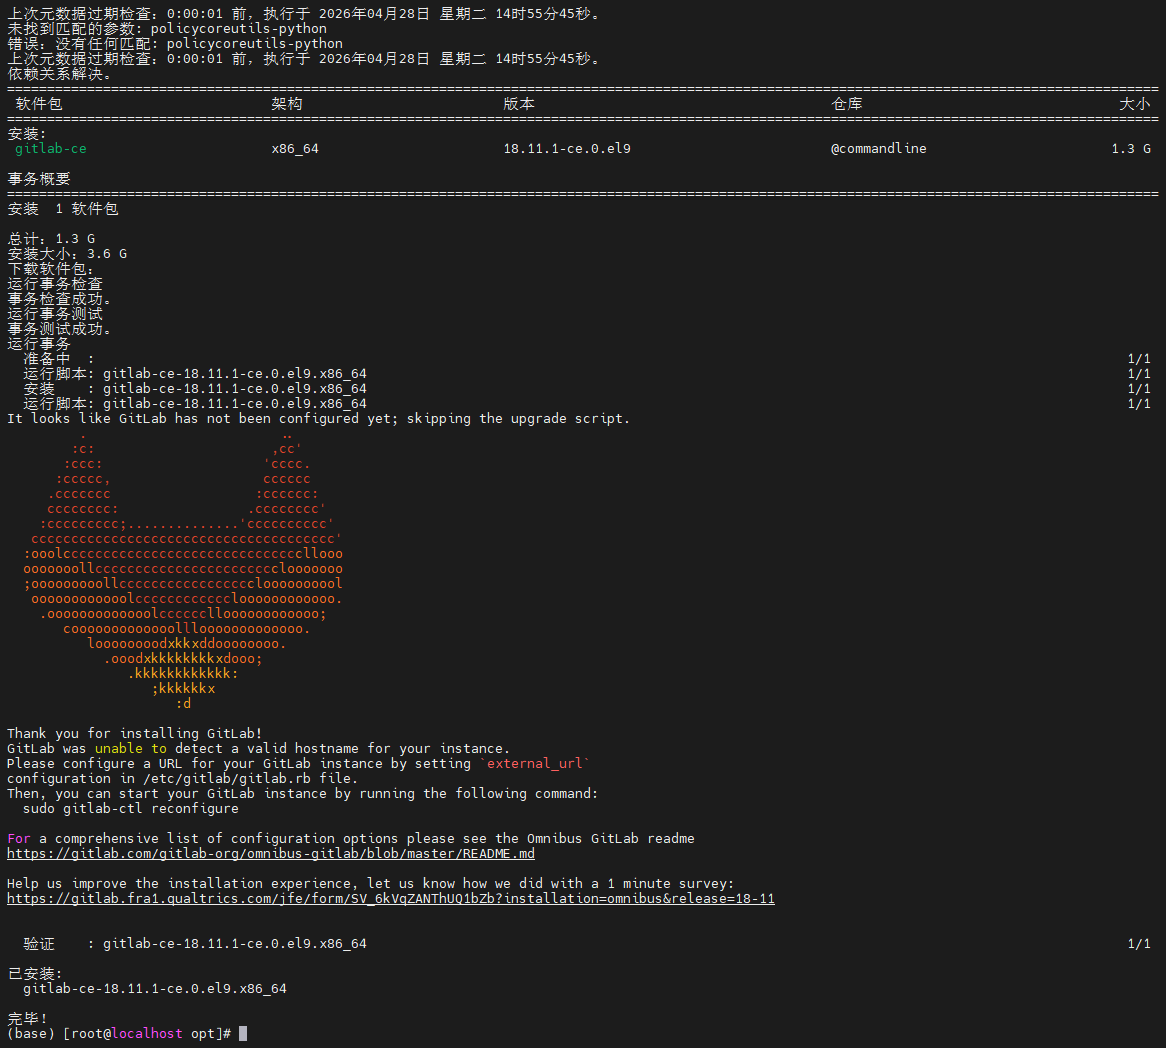Click the 已安装 heading
Screen dimensions: 1166x1048
(x=35, y=974)
